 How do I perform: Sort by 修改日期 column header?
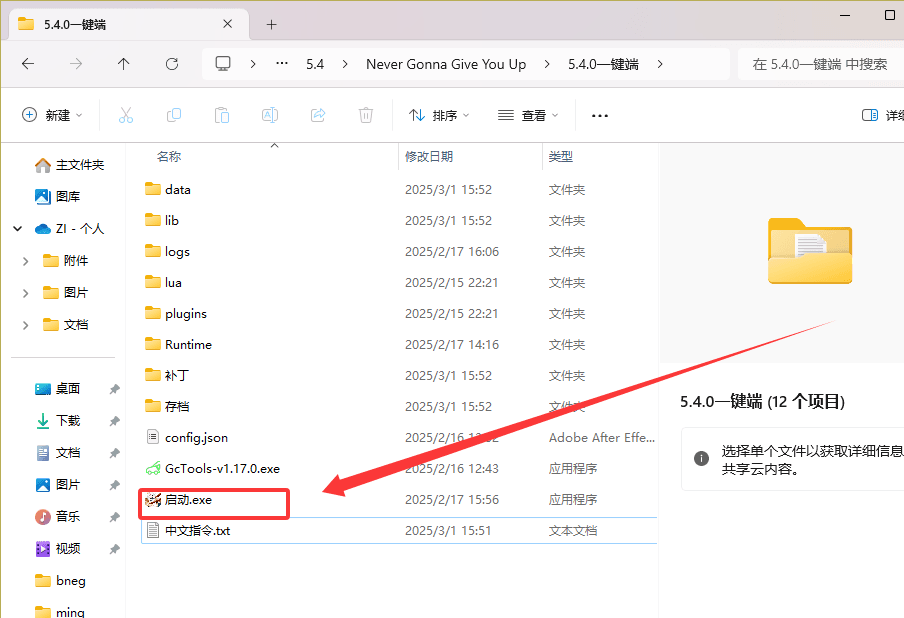click(429, 156)
